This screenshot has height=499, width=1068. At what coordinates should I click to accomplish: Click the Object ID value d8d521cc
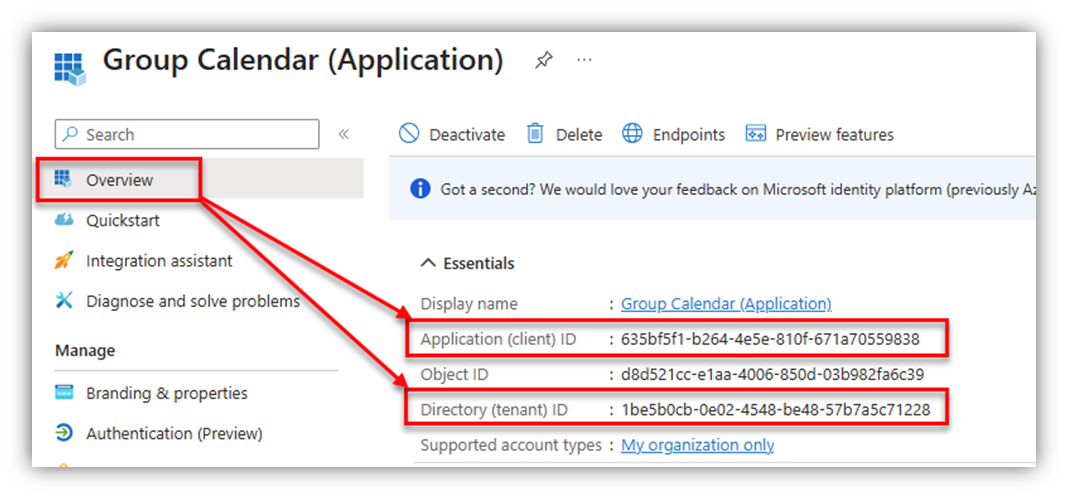[x=772, y=374]
